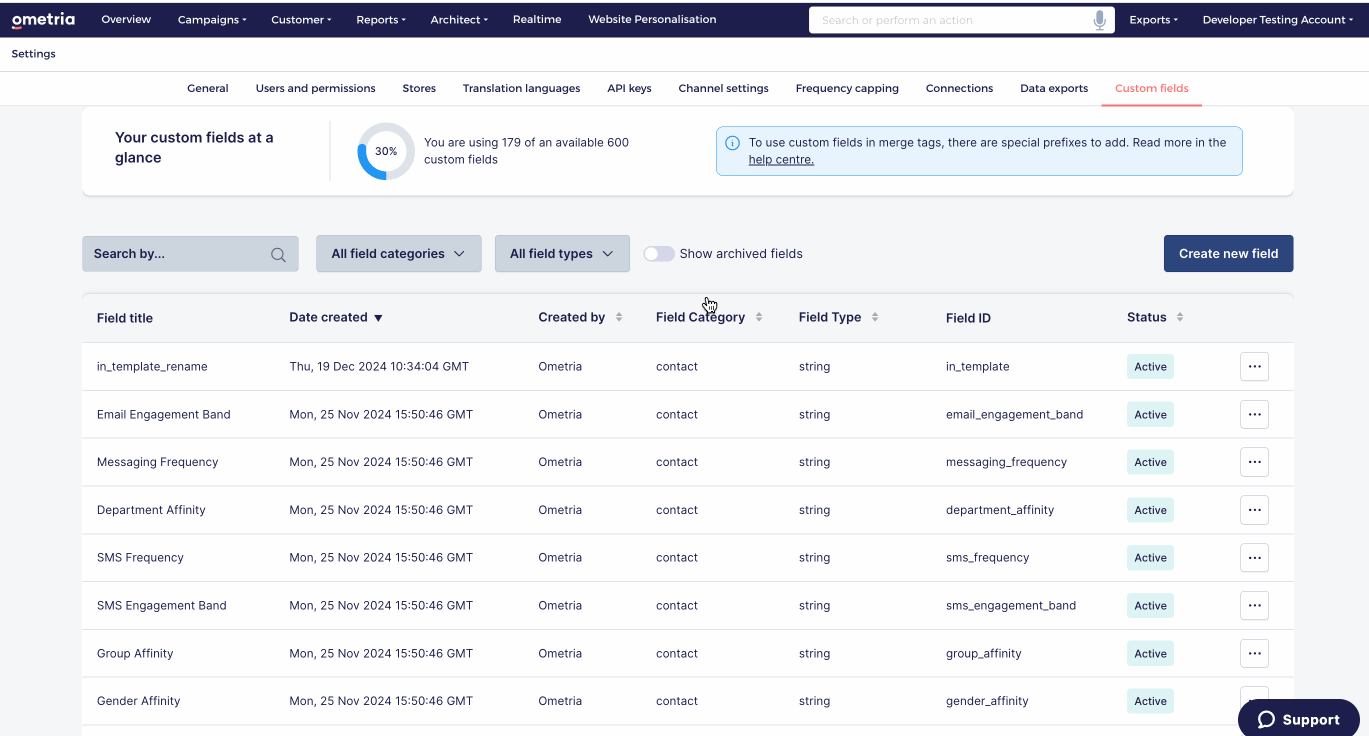Open the options menu for Messaging Frequency row
The image size is (1369, 736).
tap(1254, 462)
